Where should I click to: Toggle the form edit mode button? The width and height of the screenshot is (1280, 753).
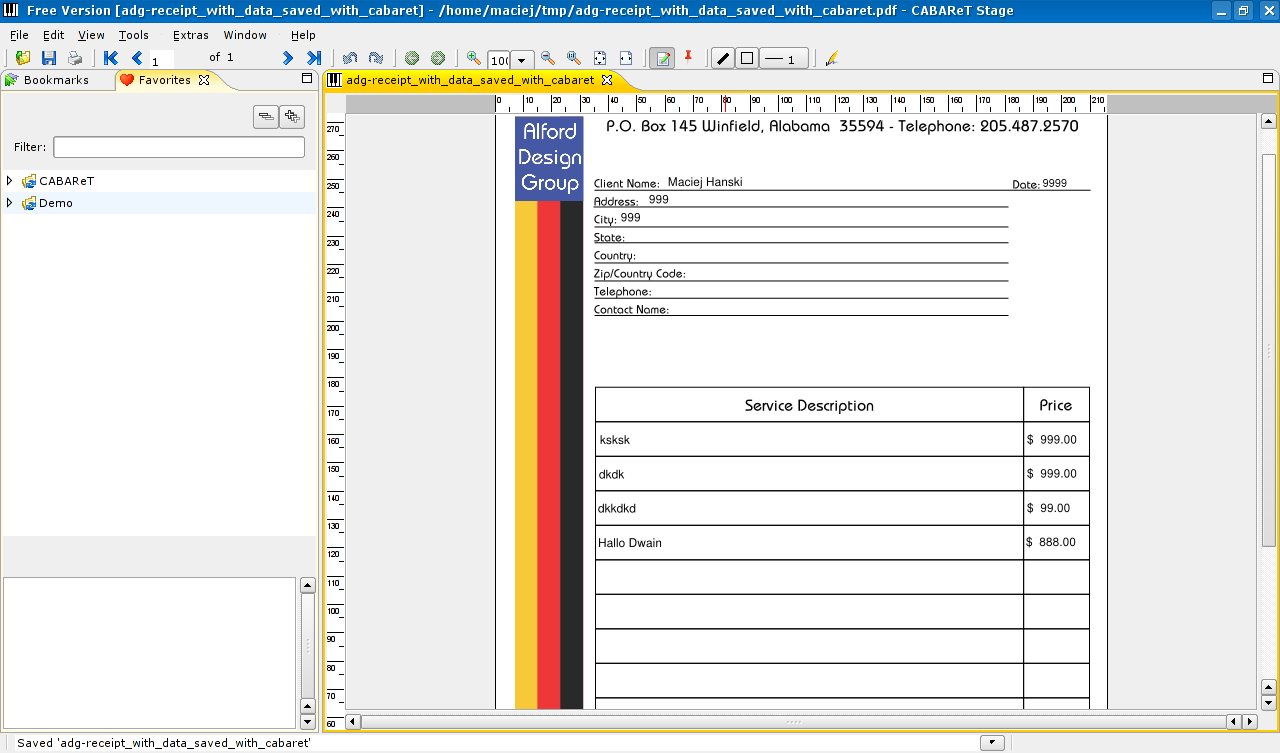coord(661,59)
